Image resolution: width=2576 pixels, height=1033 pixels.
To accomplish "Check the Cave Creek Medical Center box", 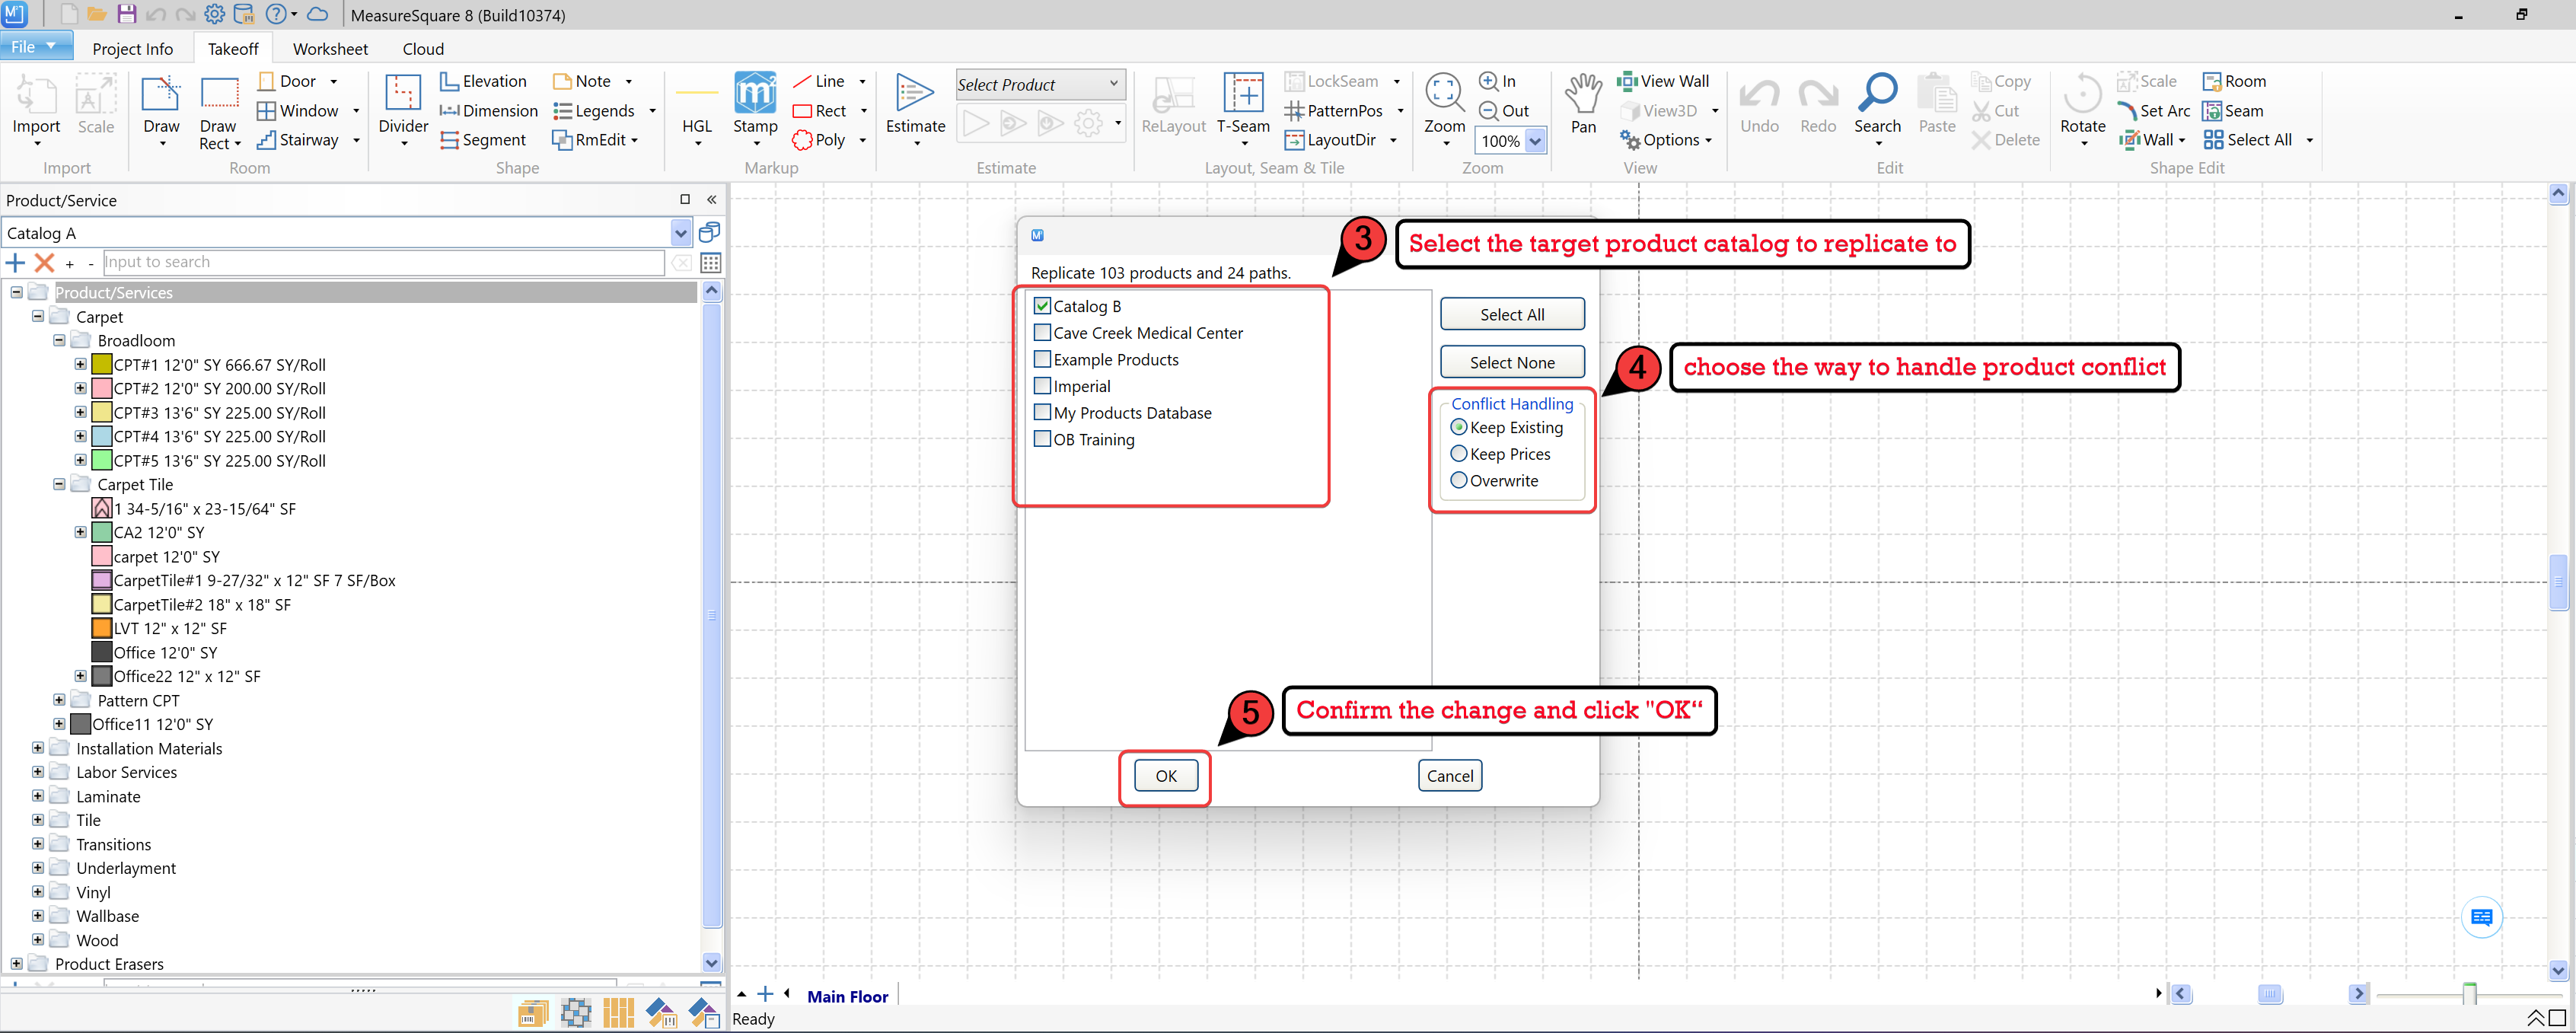I will [1042, 332].
